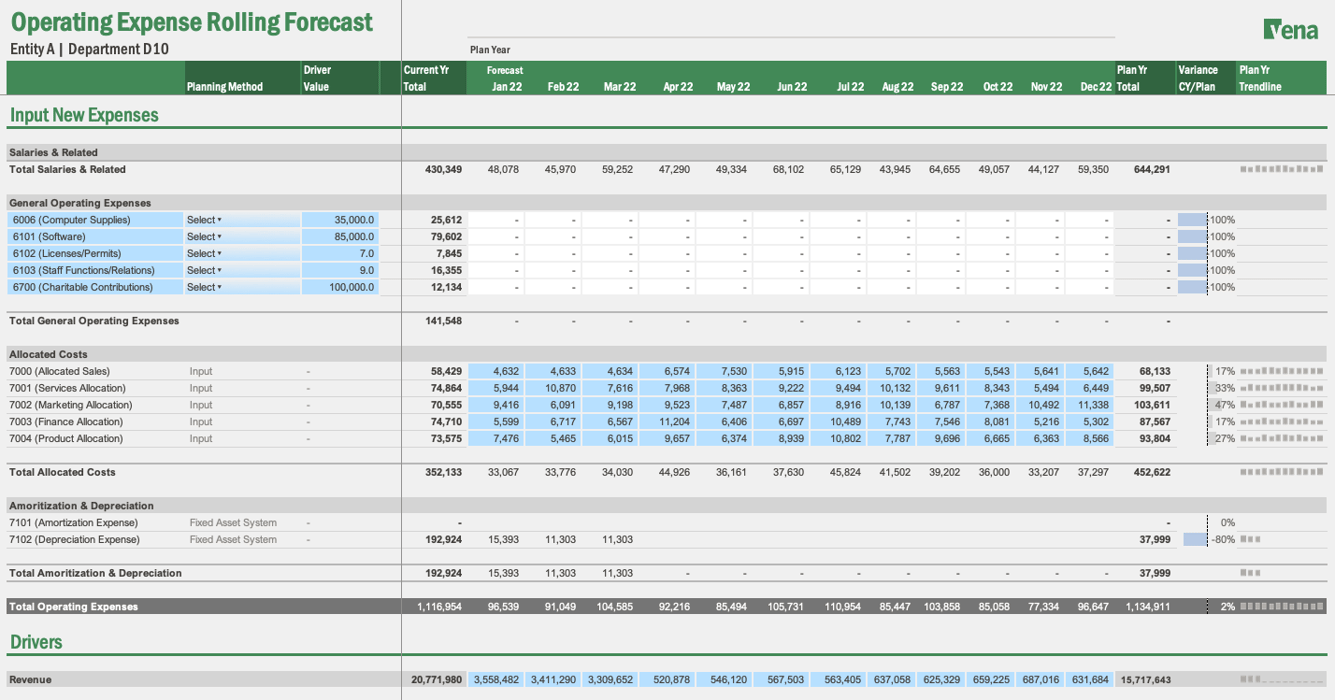The image size is (1335, 700).
Task: Click the Total Allocated Costs trendline sparkline
Action: tap(1283, 472)
